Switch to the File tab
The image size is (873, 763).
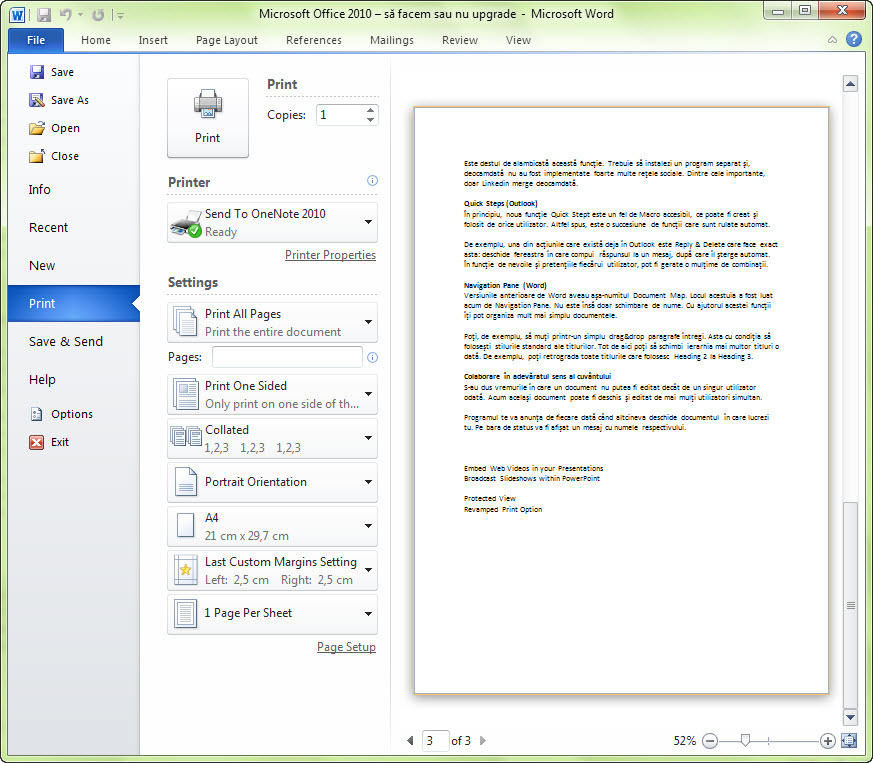36,40
